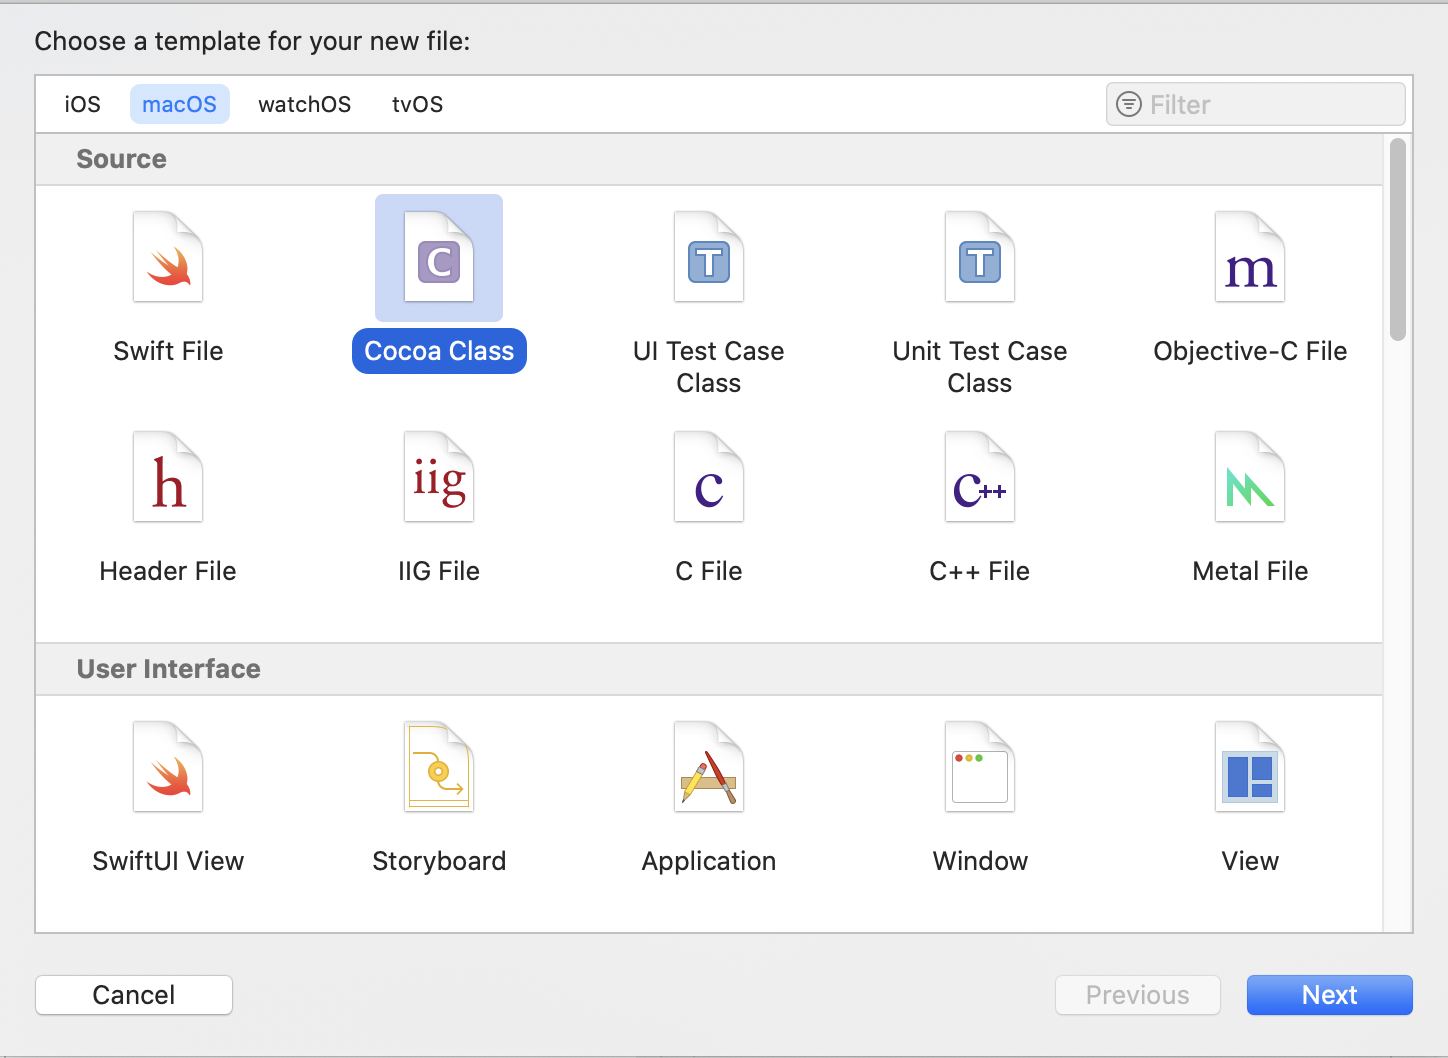The height and width of the screenshot is (1058, 1448).
Task: Switch to the macOS tab
Action: pos(180,104)
